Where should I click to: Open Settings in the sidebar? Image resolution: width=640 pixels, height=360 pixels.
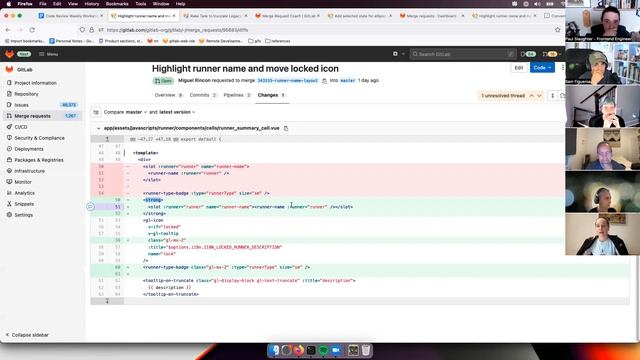(x=23, y=215)
